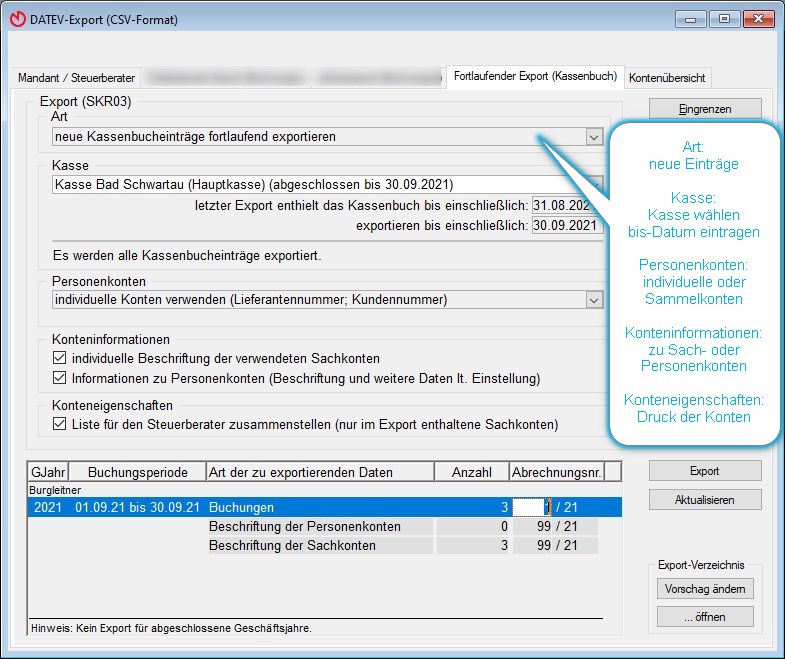The image size is (785, 659).
Task: Open the Mandant / Steuerberater tab
Action: click(76, 78)
